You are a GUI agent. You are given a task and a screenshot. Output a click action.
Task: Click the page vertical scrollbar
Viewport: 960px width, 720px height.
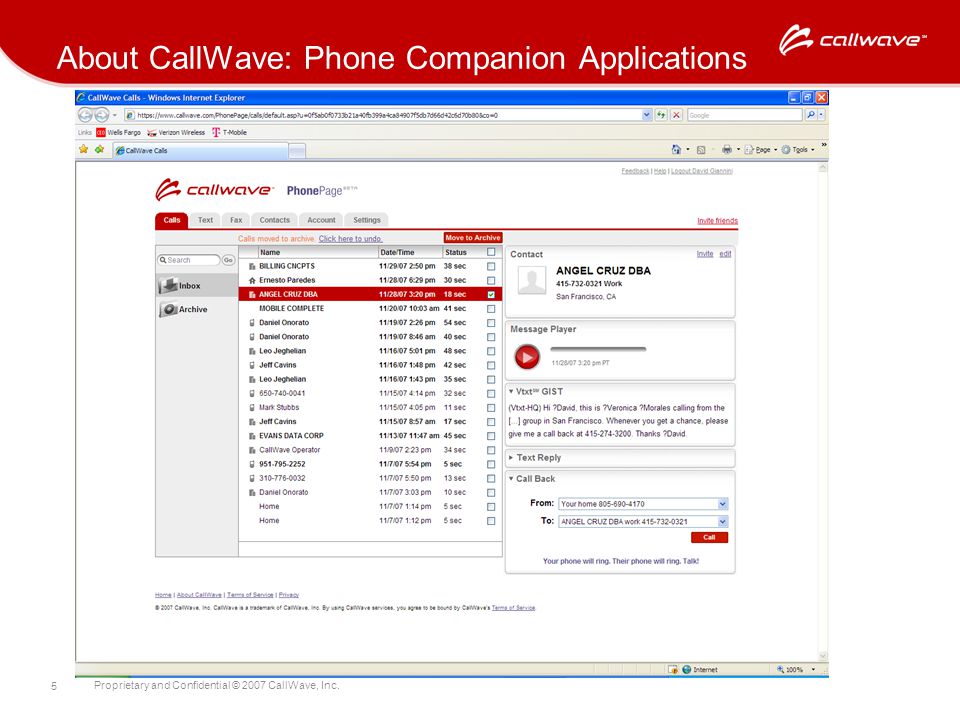823,413
